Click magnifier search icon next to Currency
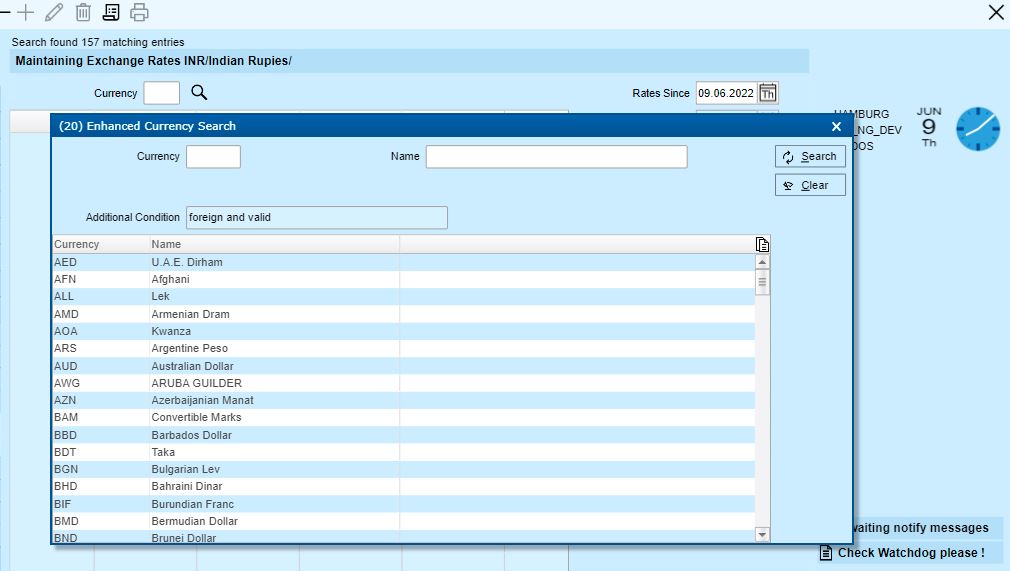1010x571 pixels. pos(199,93)
